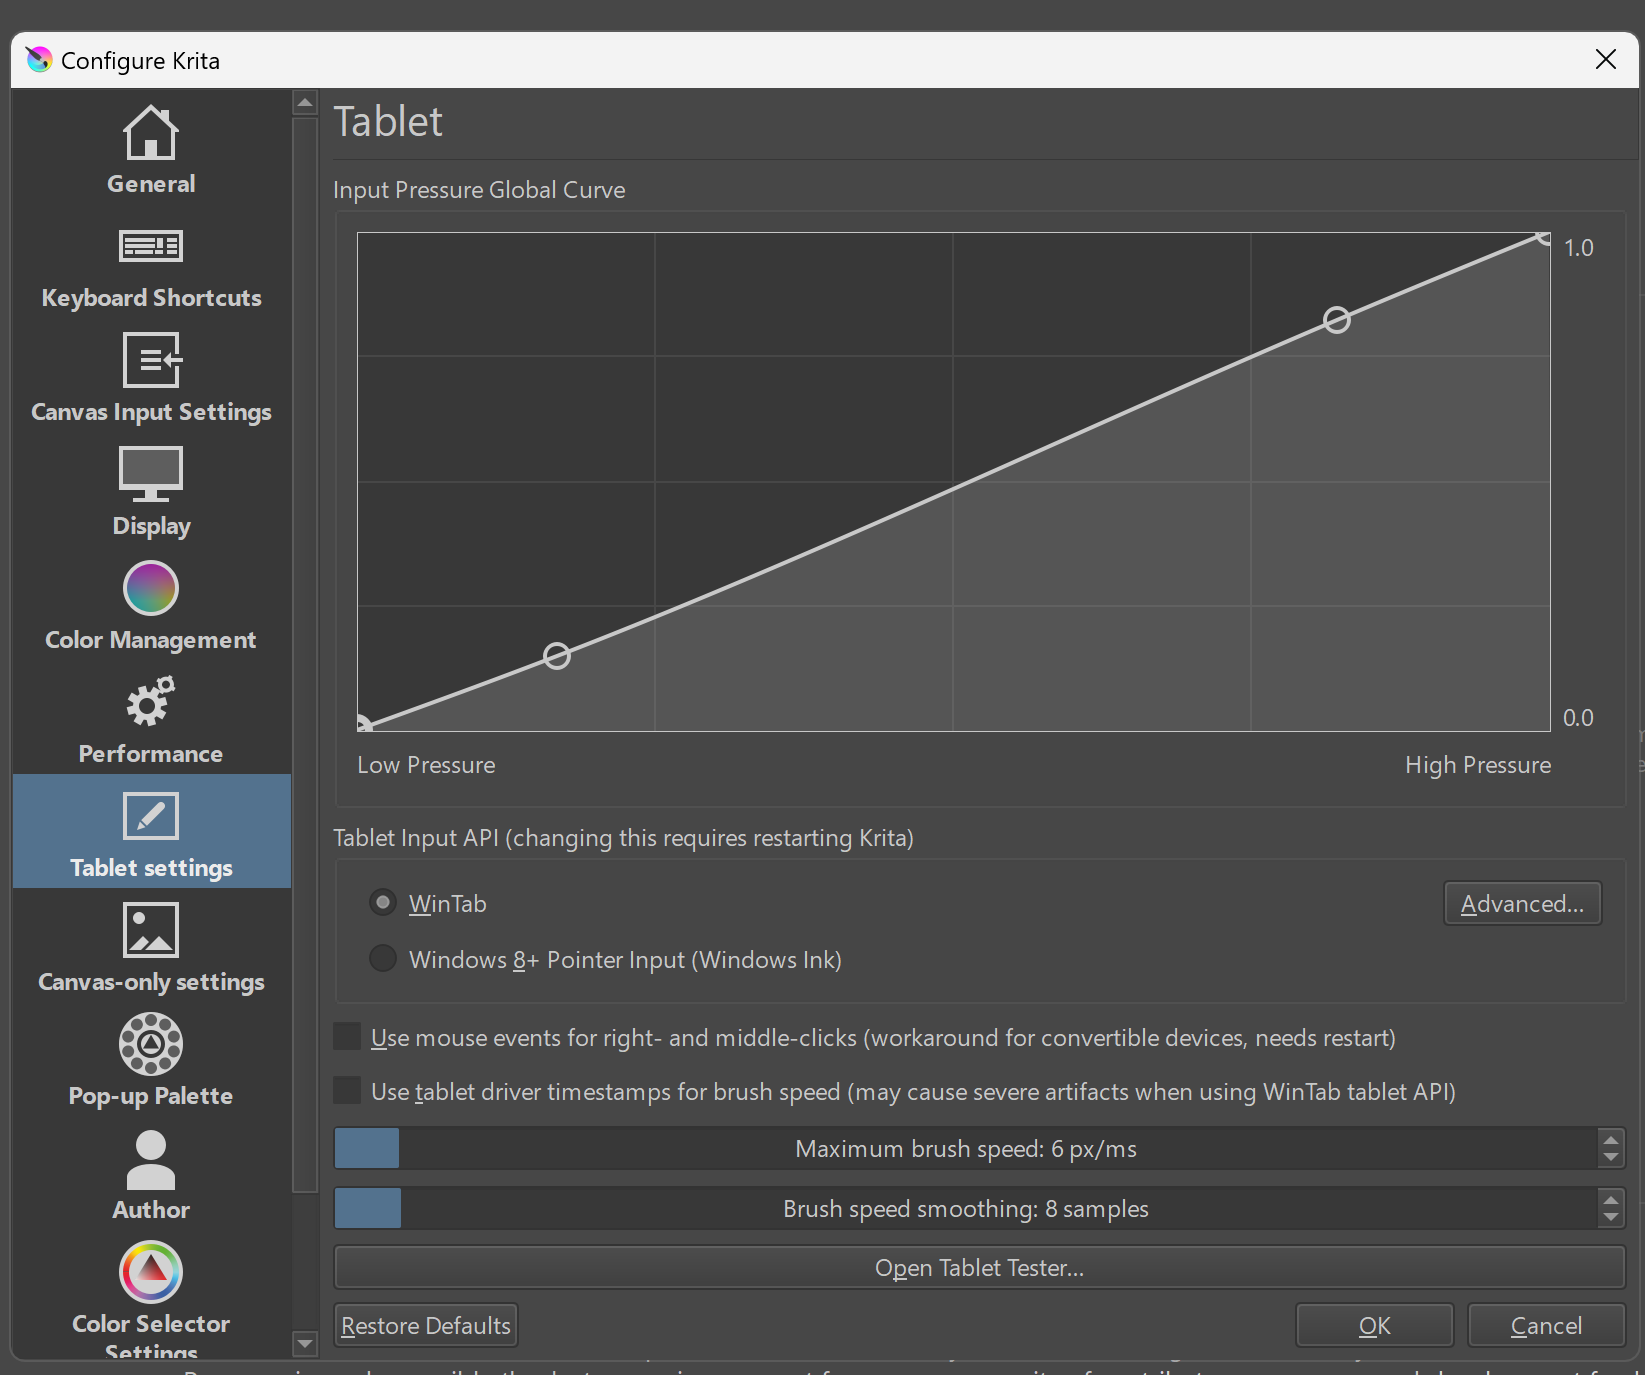The width and height of the screenshot is (1645, 1375).
Task: Increase brush speed smoothing samples up arrow
Action: (x=1610, y=1199)
